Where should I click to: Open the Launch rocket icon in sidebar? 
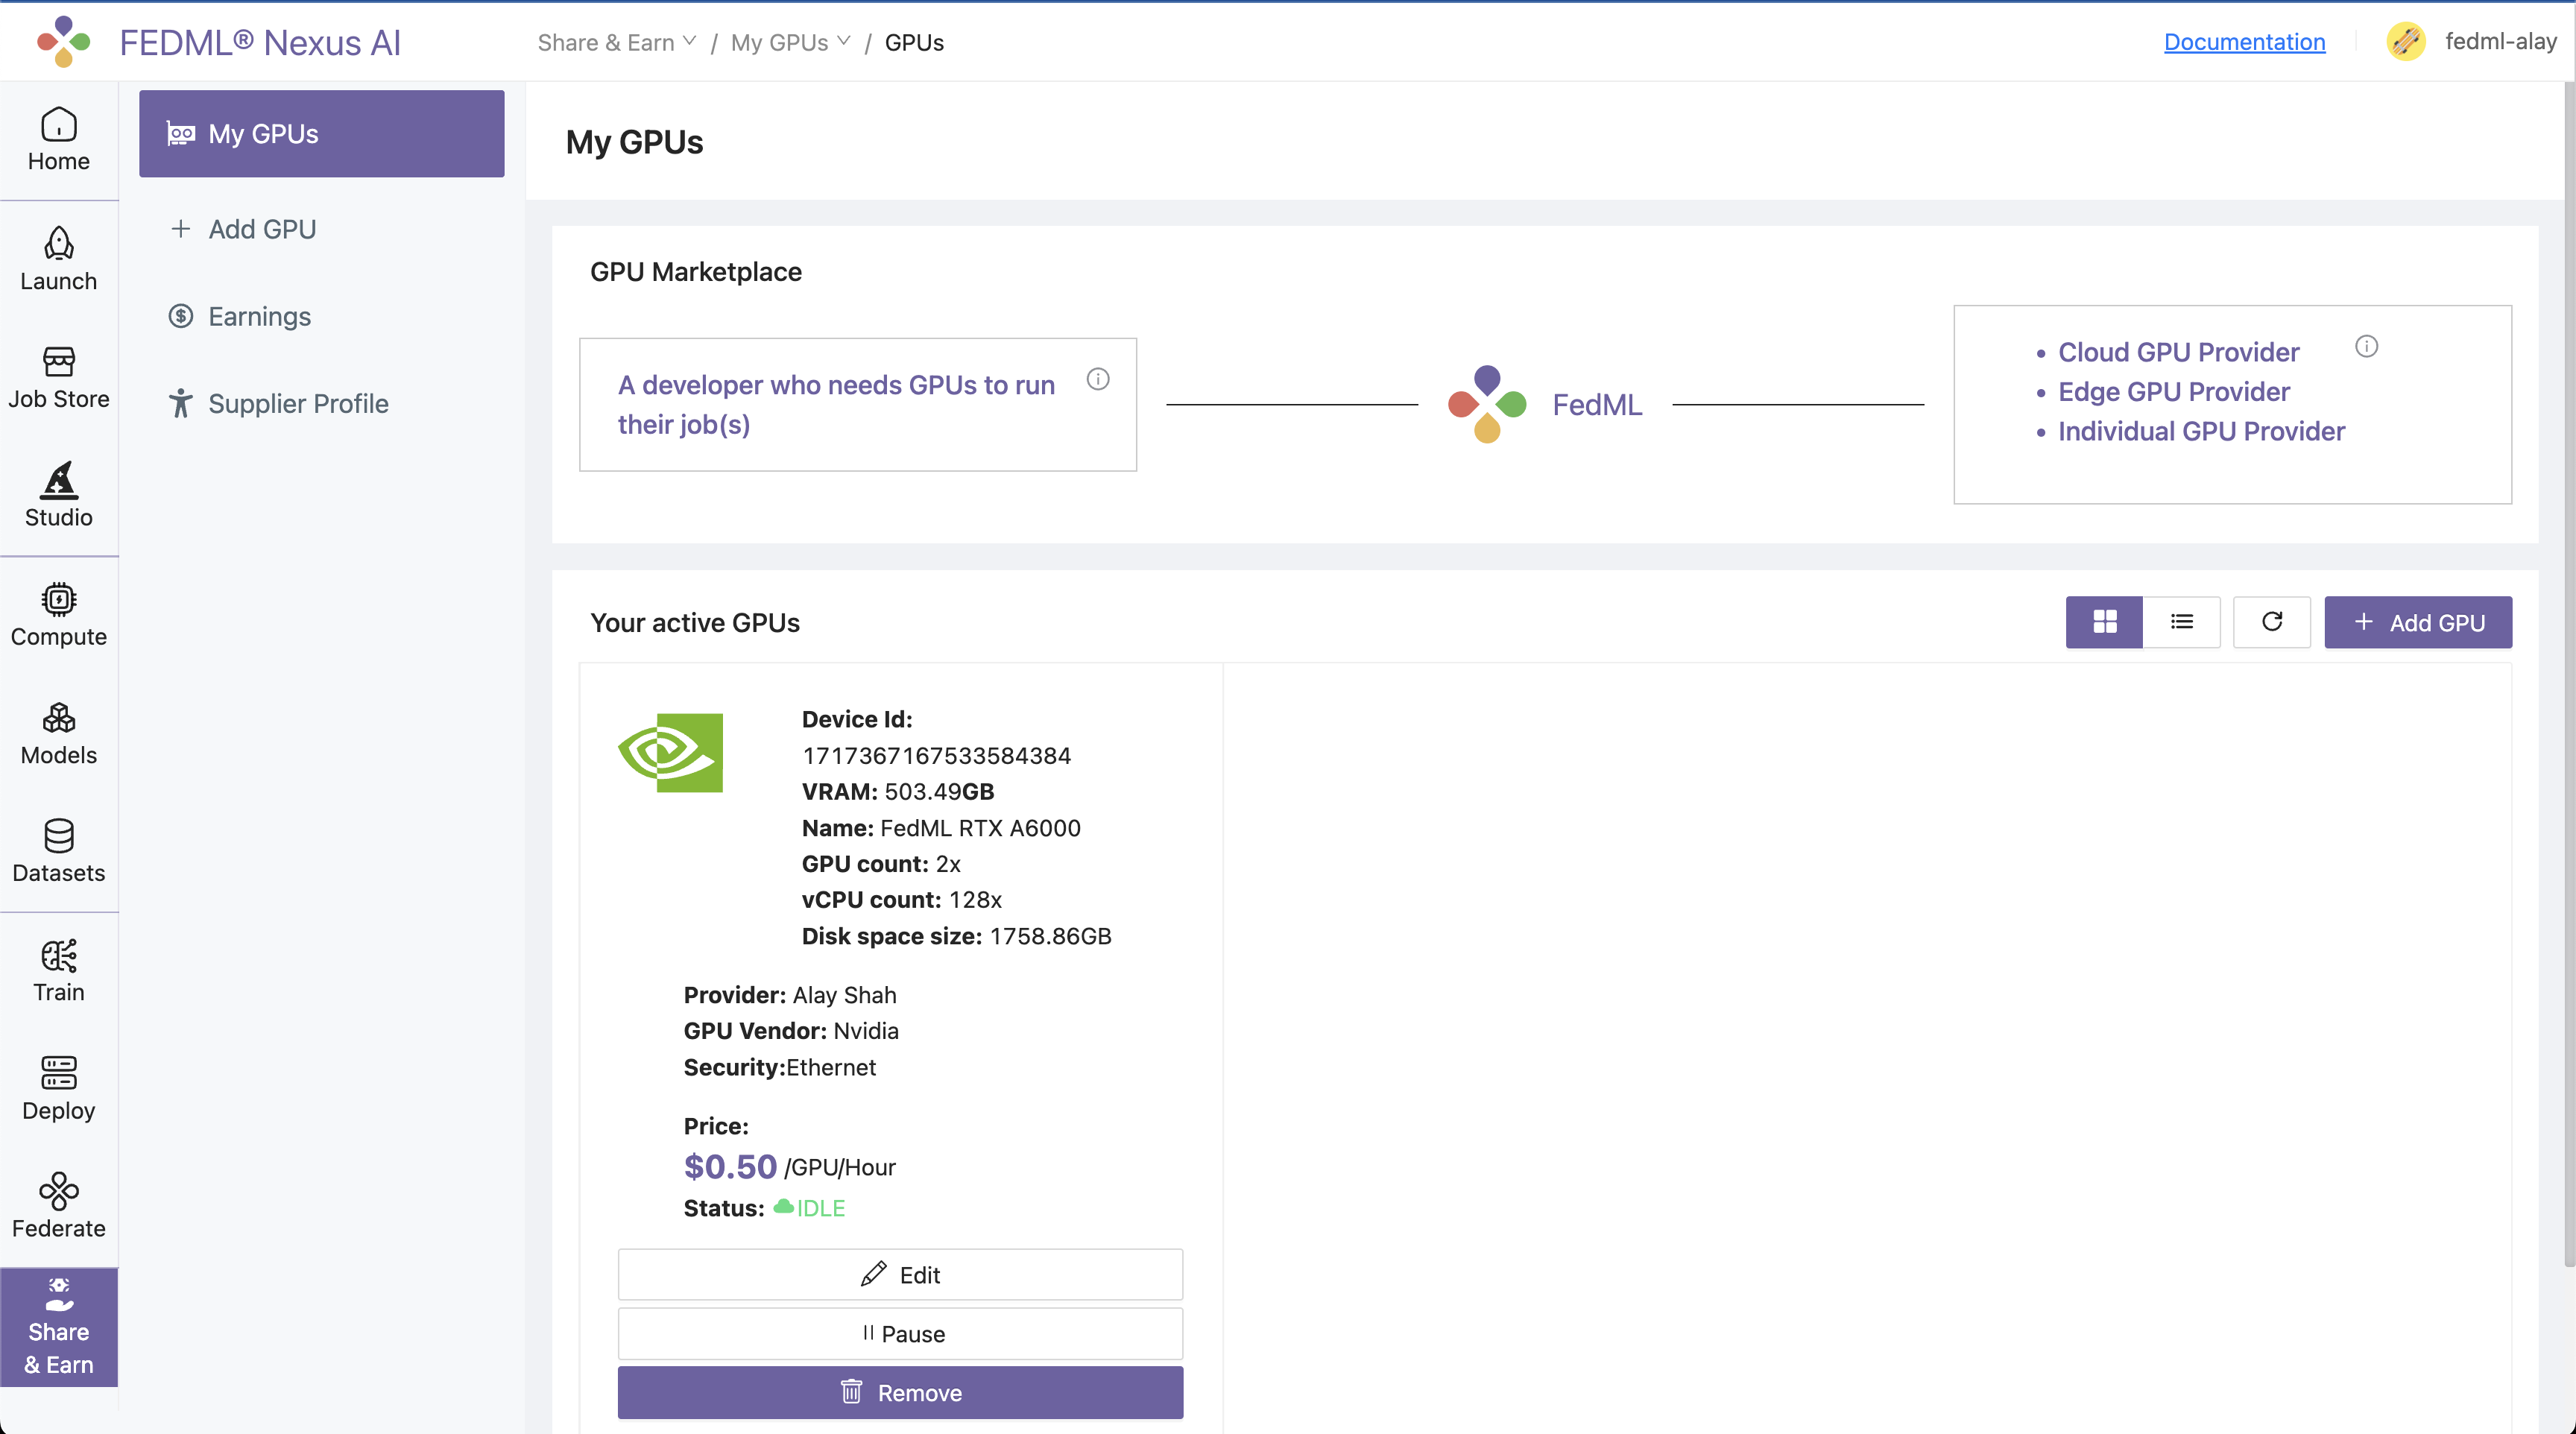58,258
